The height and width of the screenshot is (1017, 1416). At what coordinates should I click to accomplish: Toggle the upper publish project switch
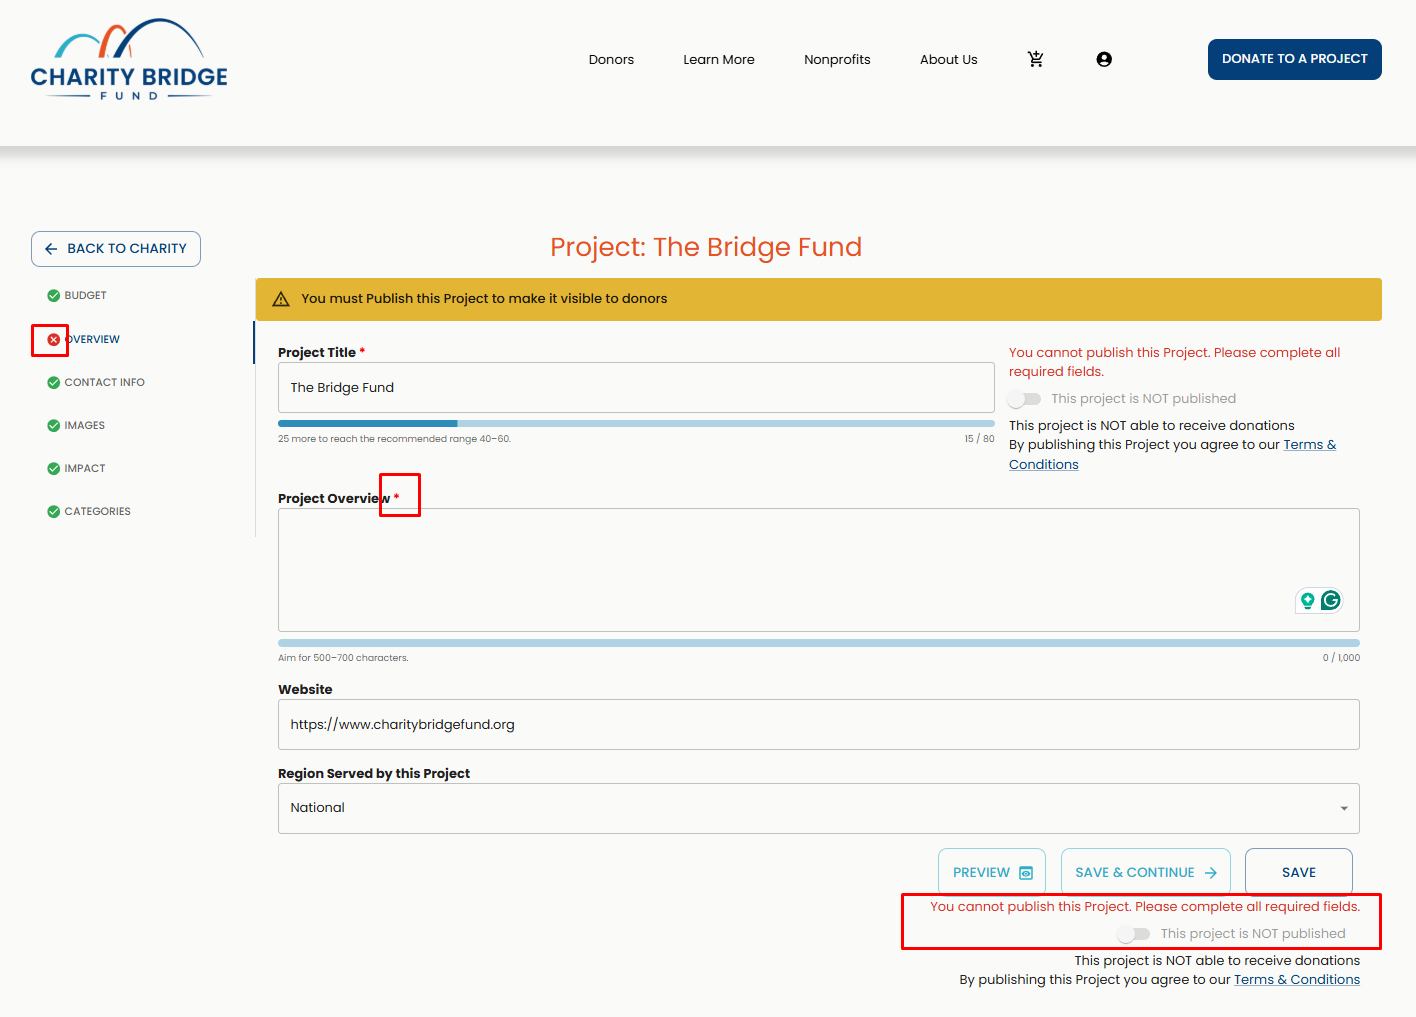1024,399
